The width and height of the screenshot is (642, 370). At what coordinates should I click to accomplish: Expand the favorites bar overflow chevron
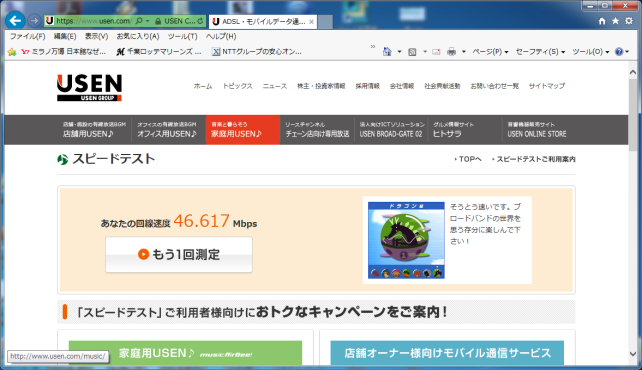click(x=373, y=47)
